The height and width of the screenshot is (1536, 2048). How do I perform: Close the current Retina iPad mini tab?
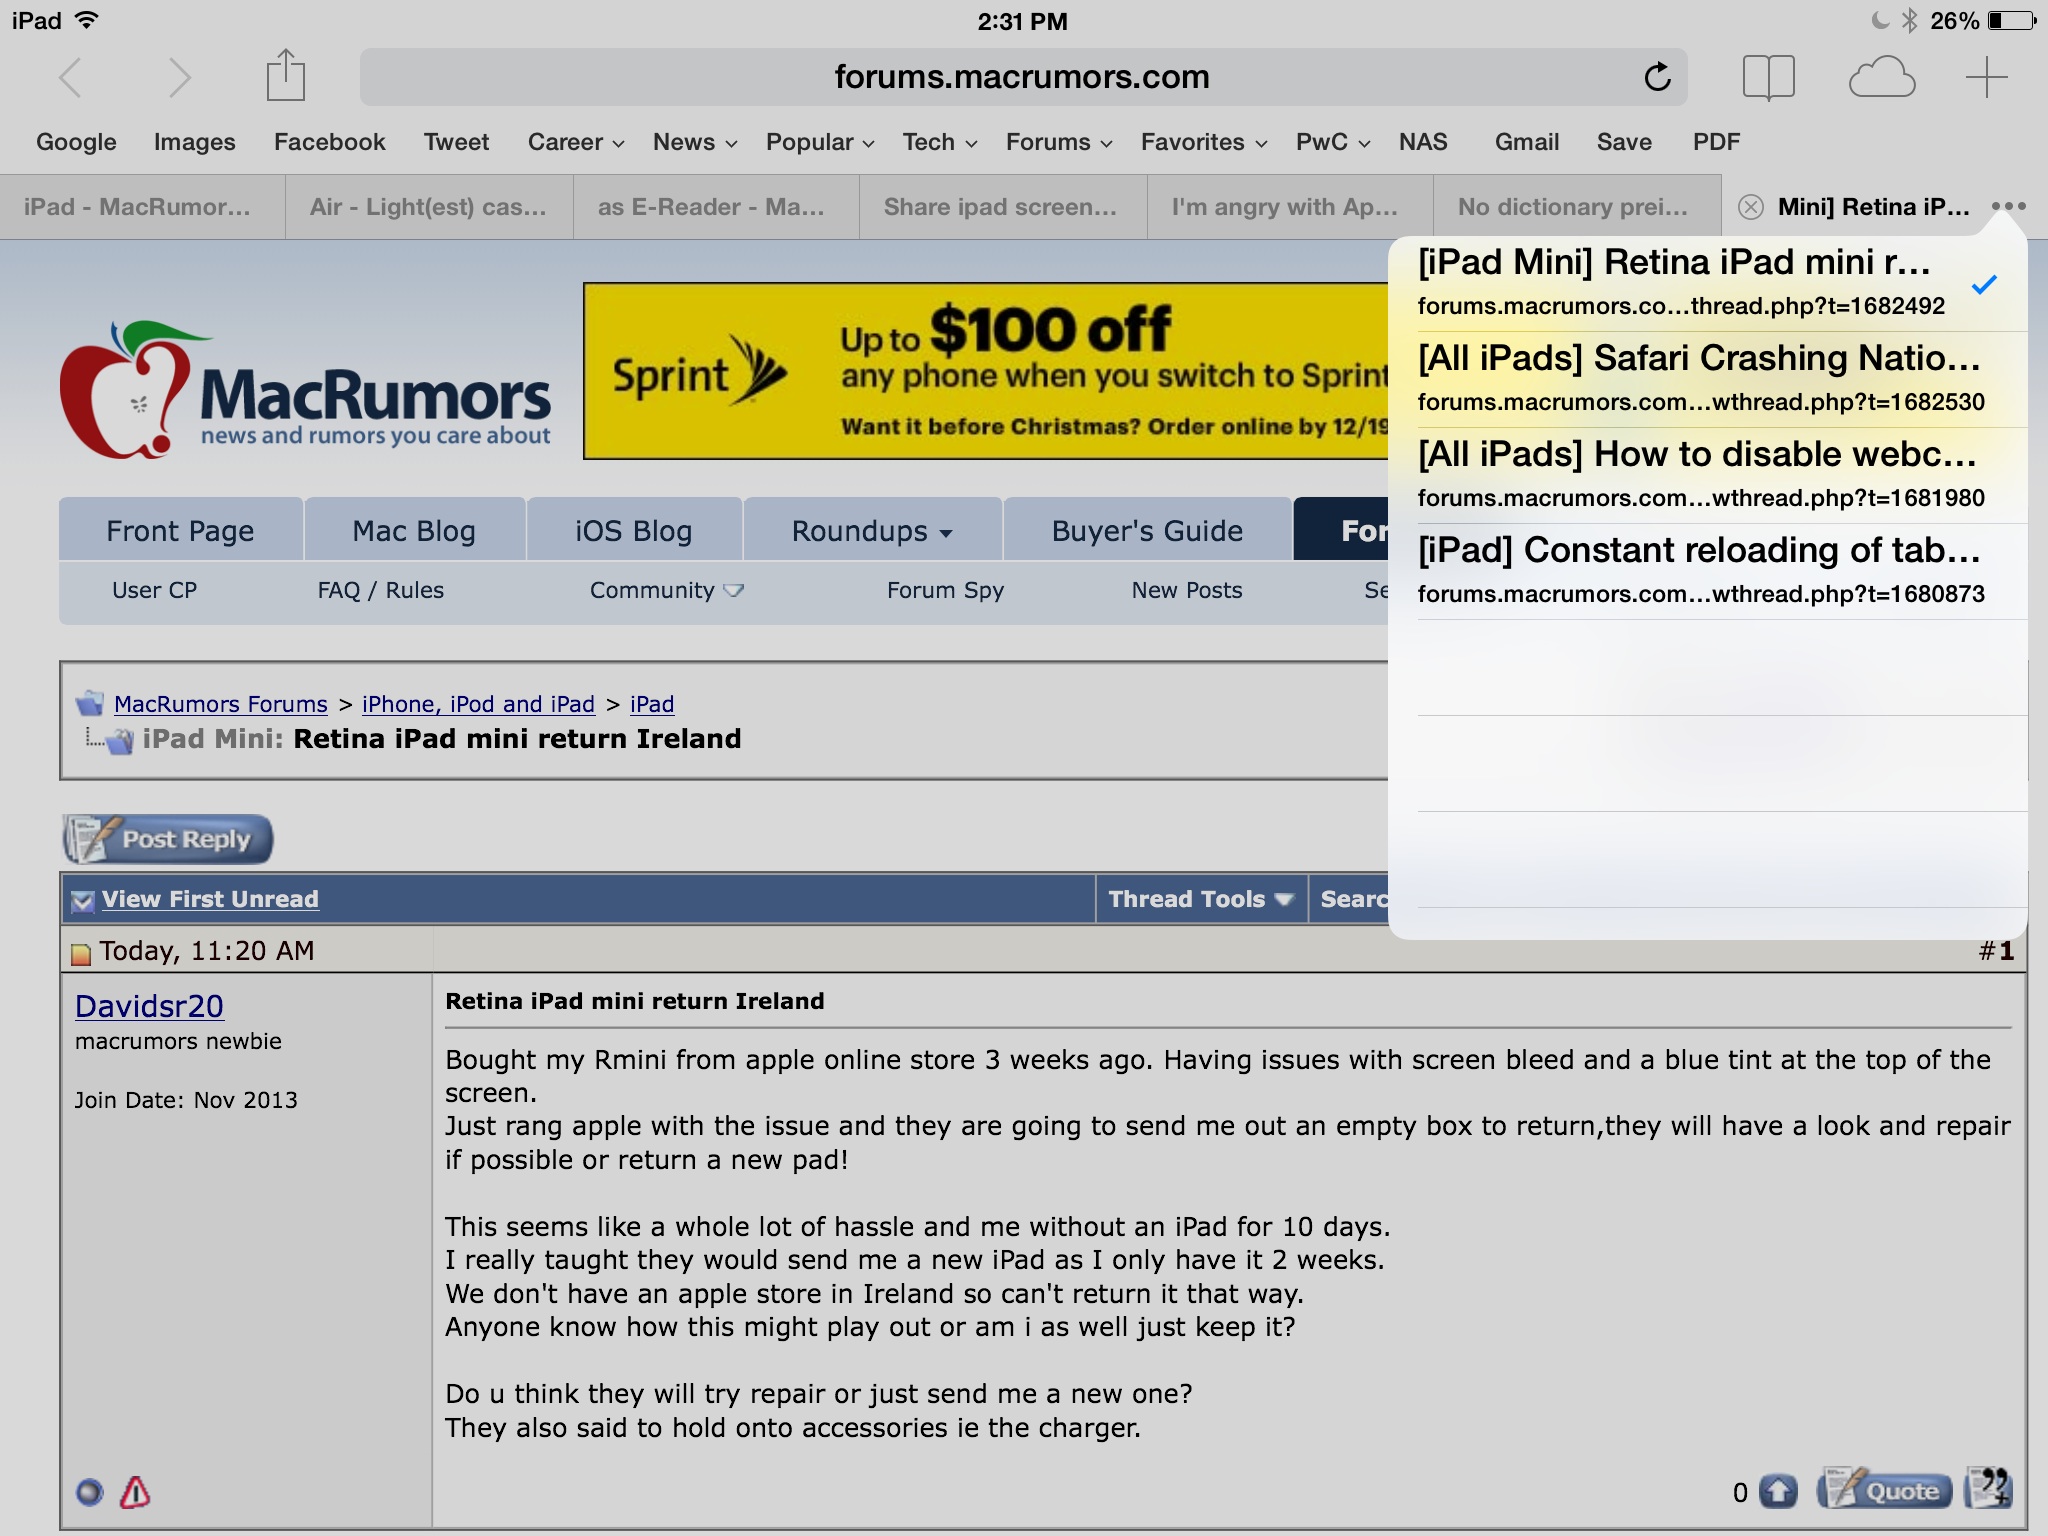coord(1750,207)
